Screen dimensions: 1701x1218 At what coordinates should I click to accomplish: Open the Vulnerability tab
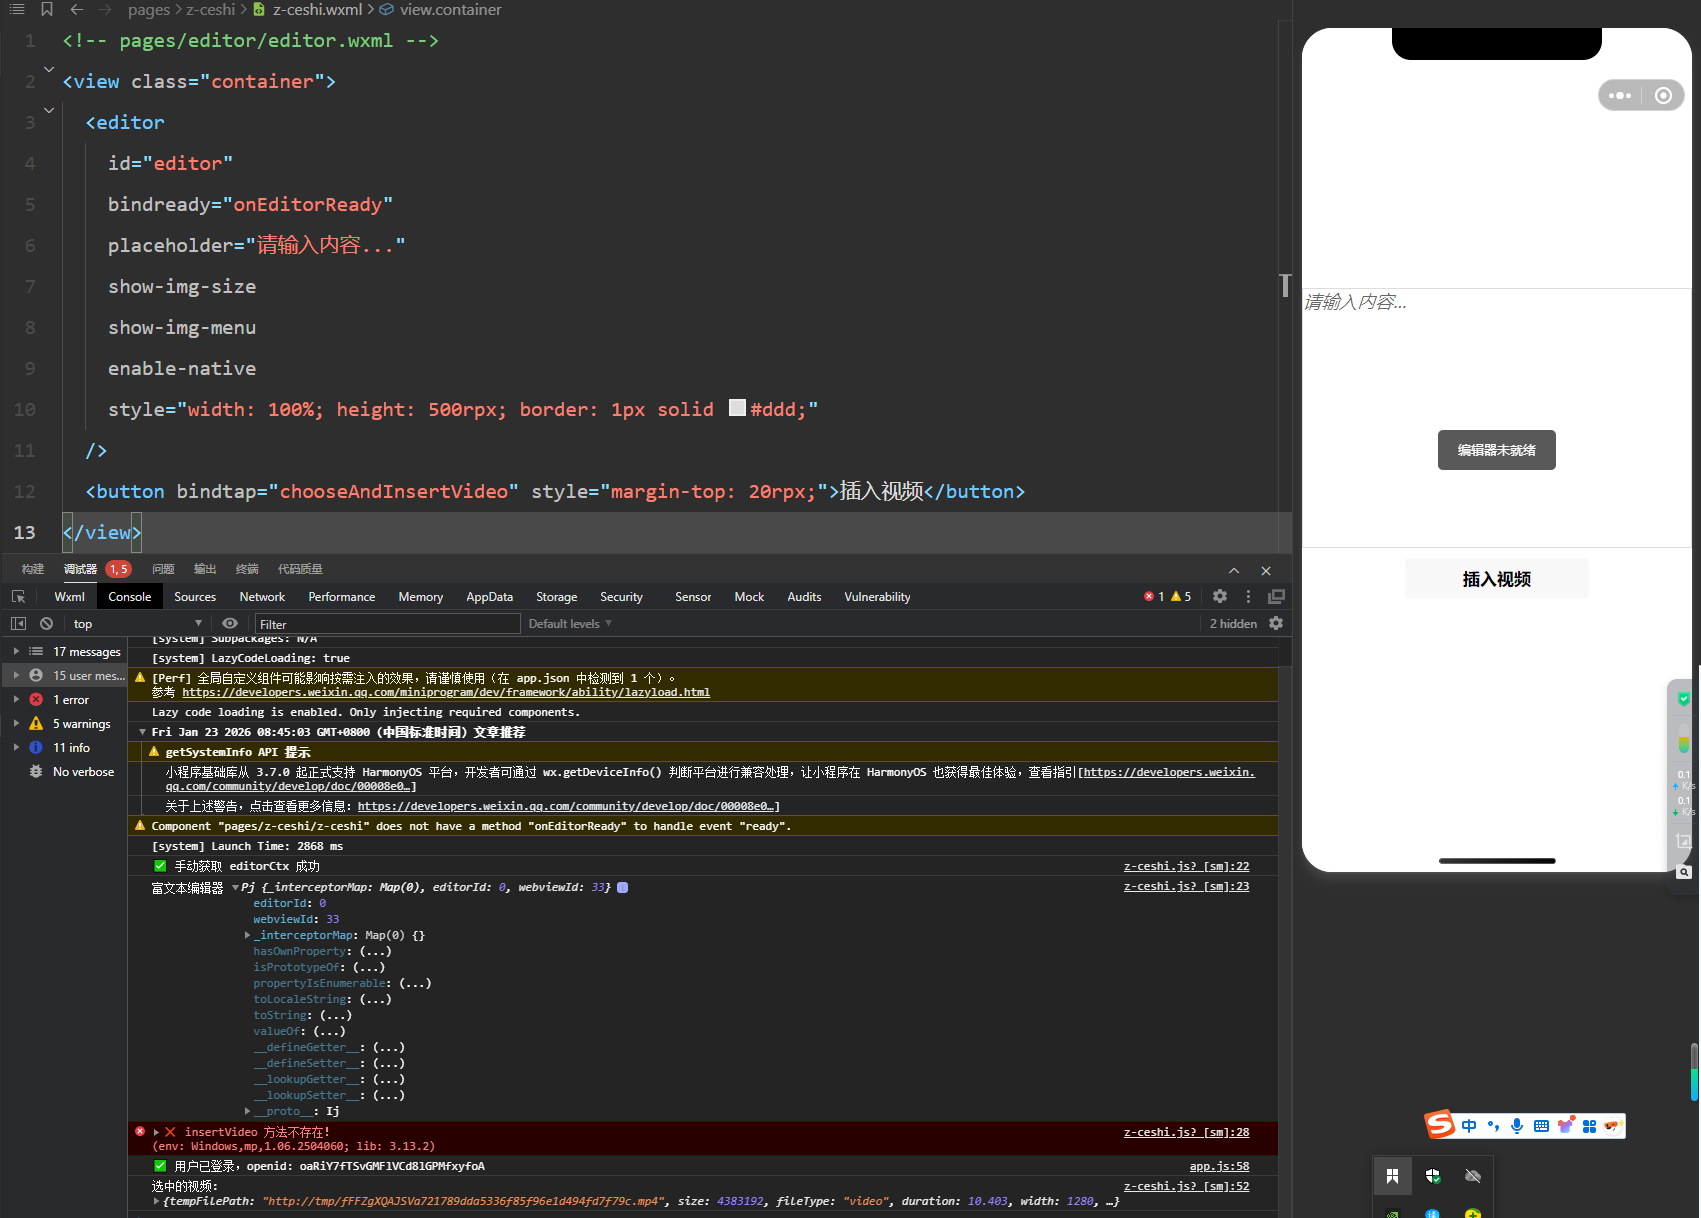[877, 596]
